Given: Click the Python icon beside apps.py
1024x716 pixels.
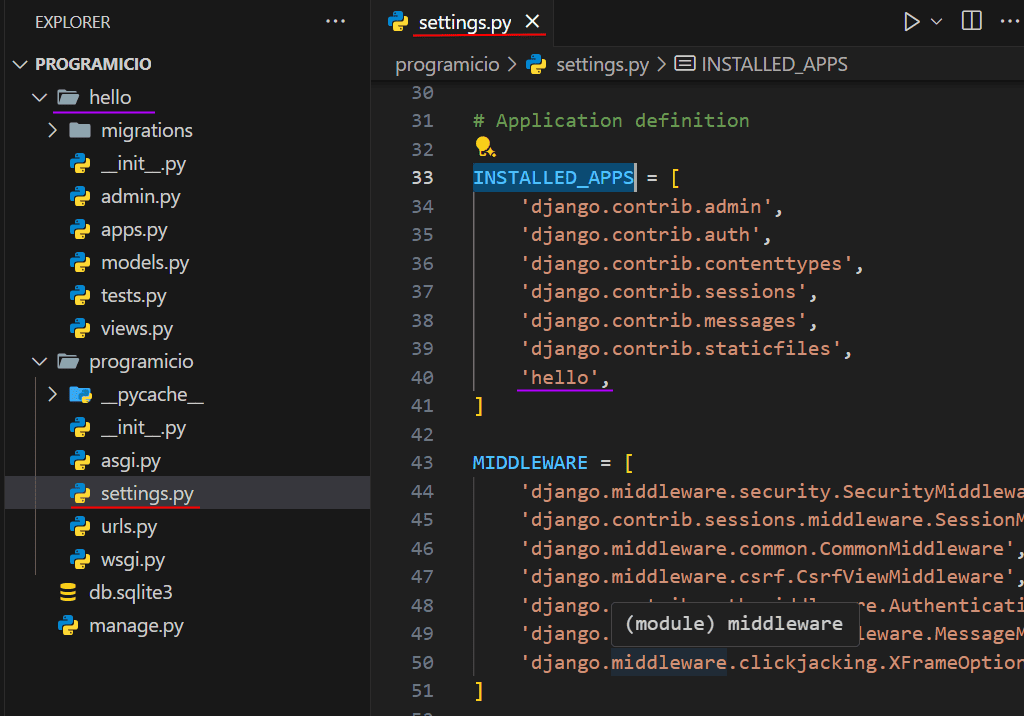Looking at the screenshot, I should coord(80,229).
